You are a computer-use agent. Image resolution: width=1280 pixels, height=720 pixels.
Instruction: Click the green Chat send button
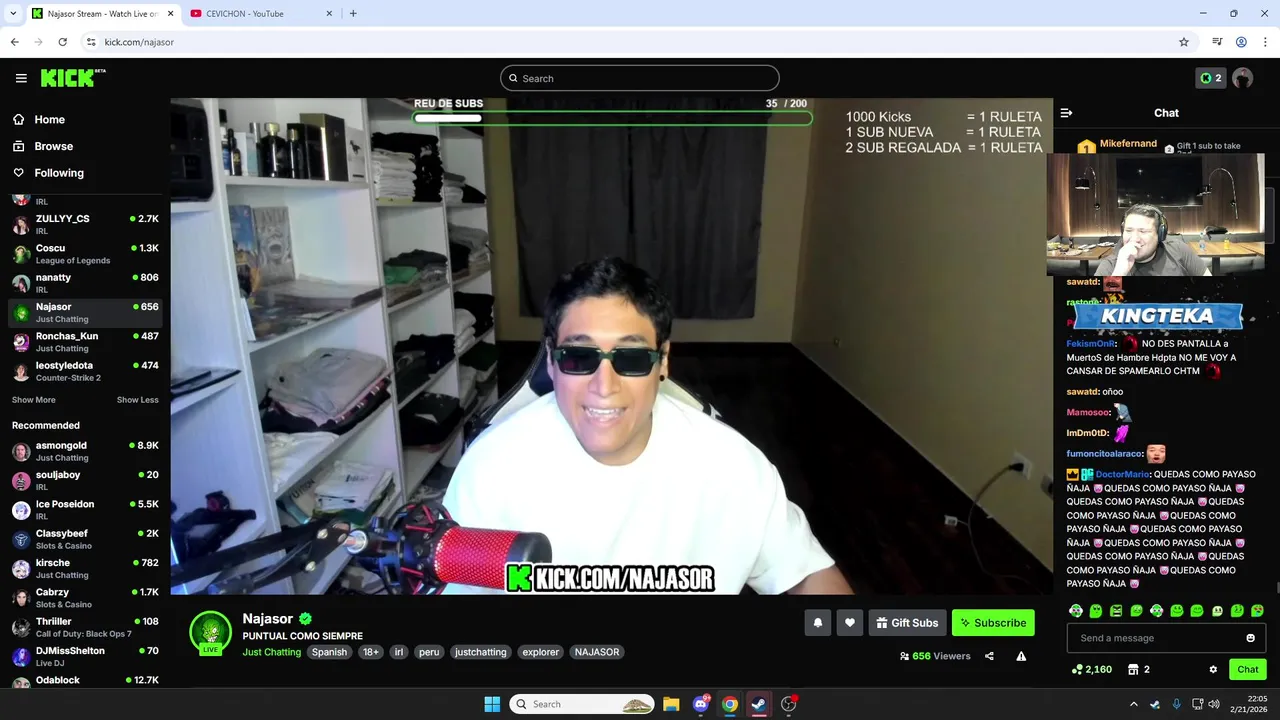point(1248,670)
